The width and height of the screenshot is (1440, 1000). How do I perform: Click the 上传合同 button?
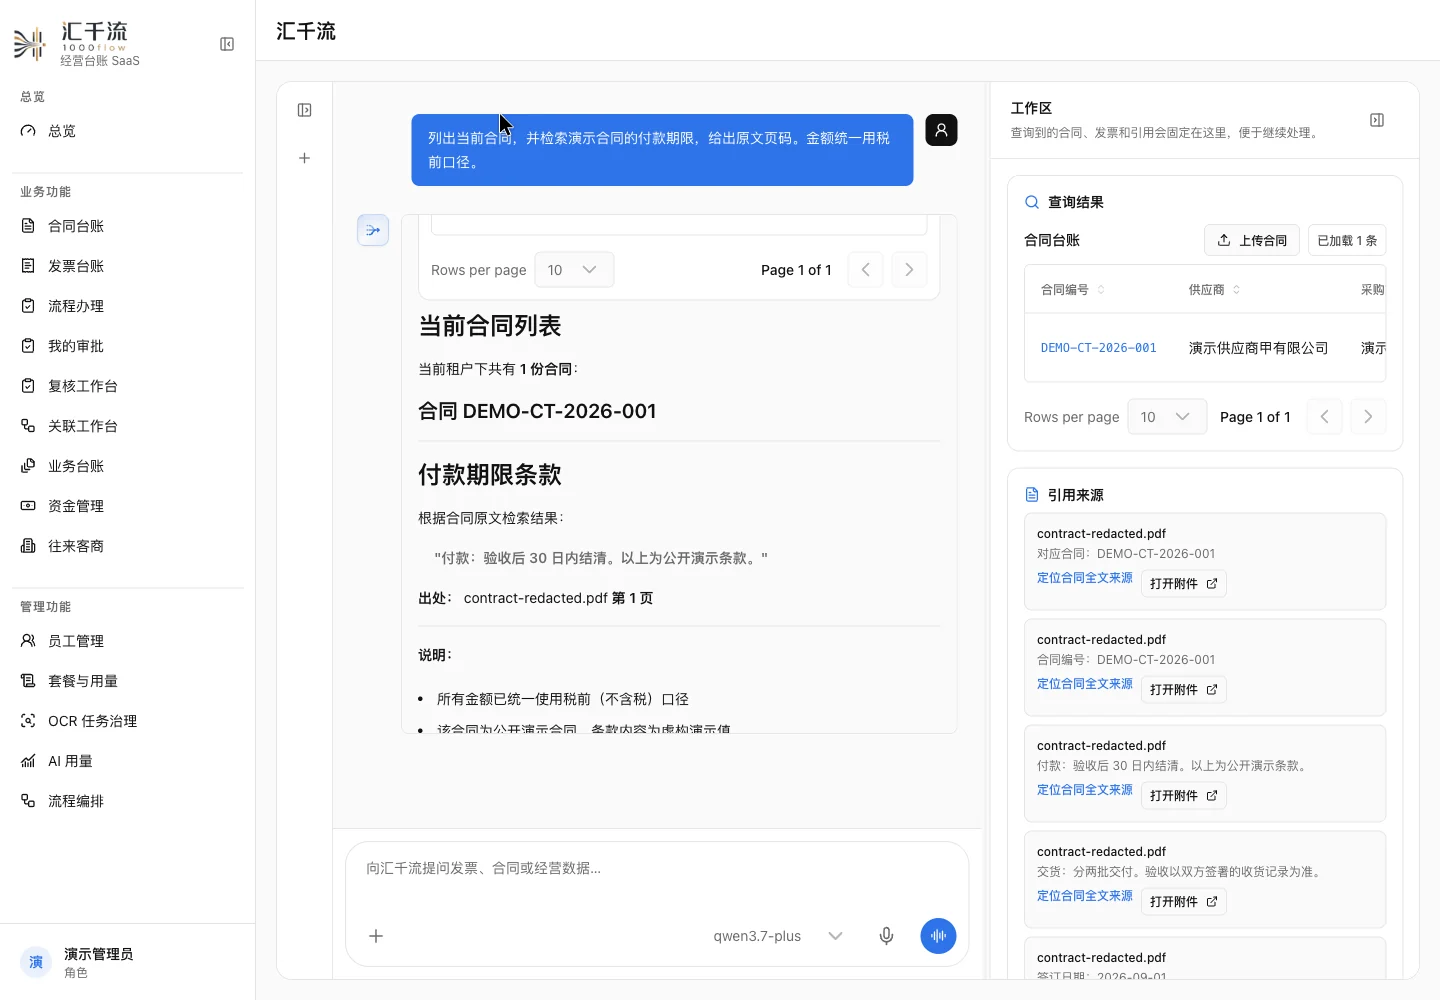1252,240
